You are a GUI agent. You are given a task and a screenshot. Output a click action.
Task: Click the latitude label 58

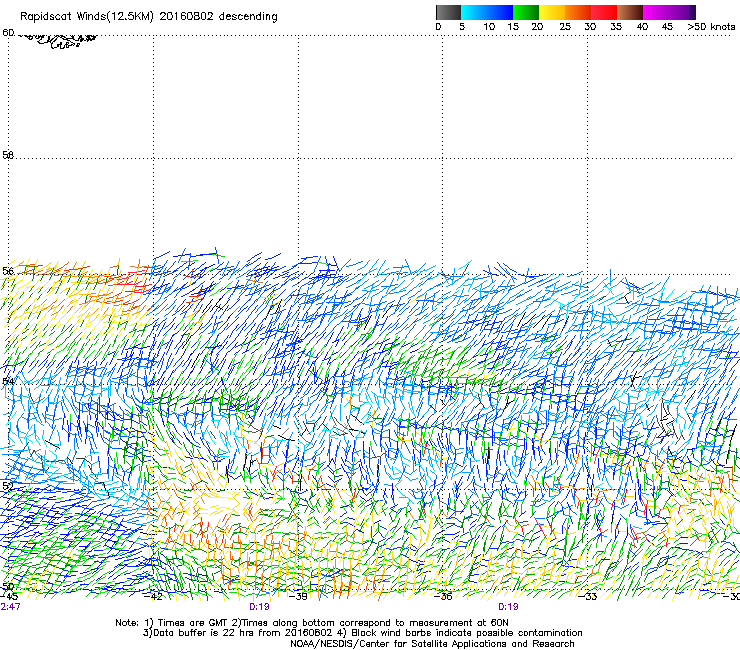[x=8, y=155]
